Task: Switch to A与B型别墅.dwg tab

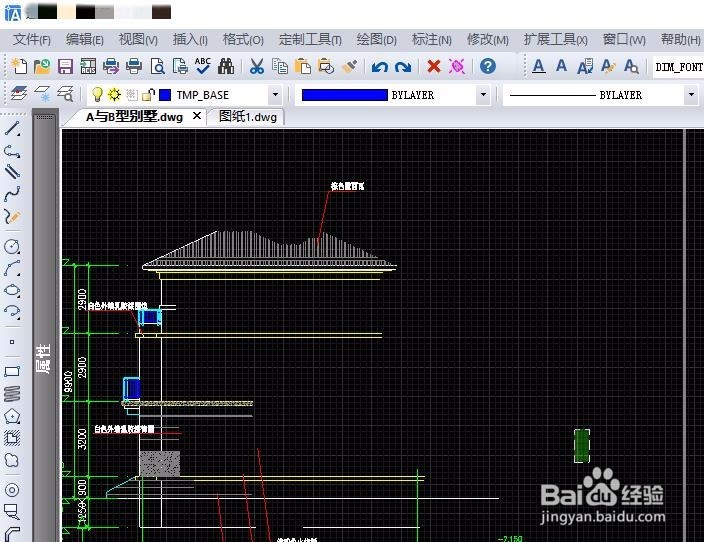Action: click(x=134, y=117)
